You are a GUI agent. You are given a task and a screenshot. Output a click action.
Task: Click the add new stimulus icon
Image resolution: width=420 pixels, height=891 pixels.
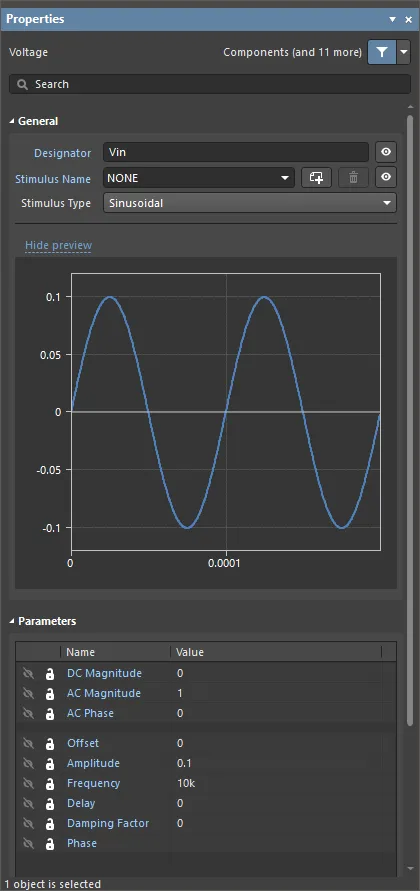pyautogui.click(x=316, y=178)
